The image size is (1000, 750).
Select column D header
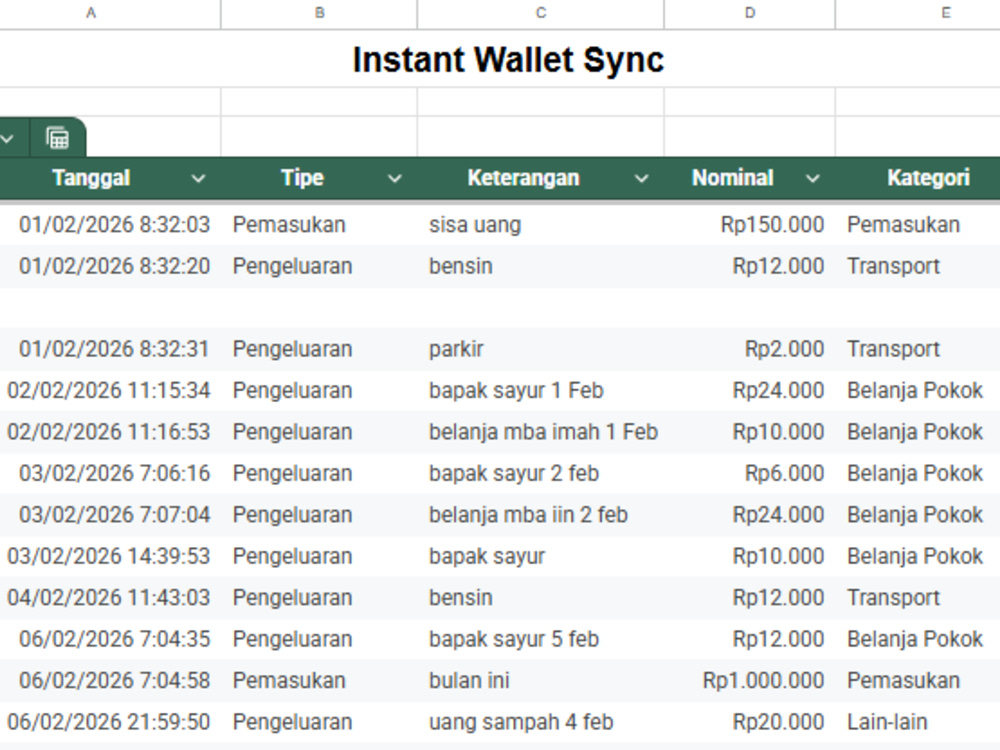pyautogui.click(x=749, y=13)
